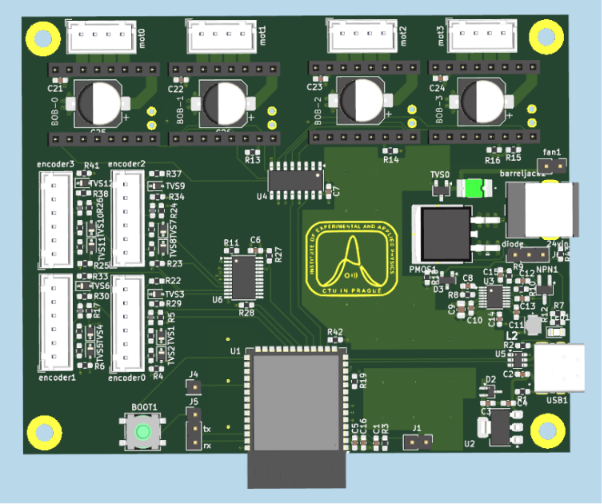Viewport: 602px width, 504px height.
Task: Click the R28 resistor label
Action: click(x=246, y=313)
